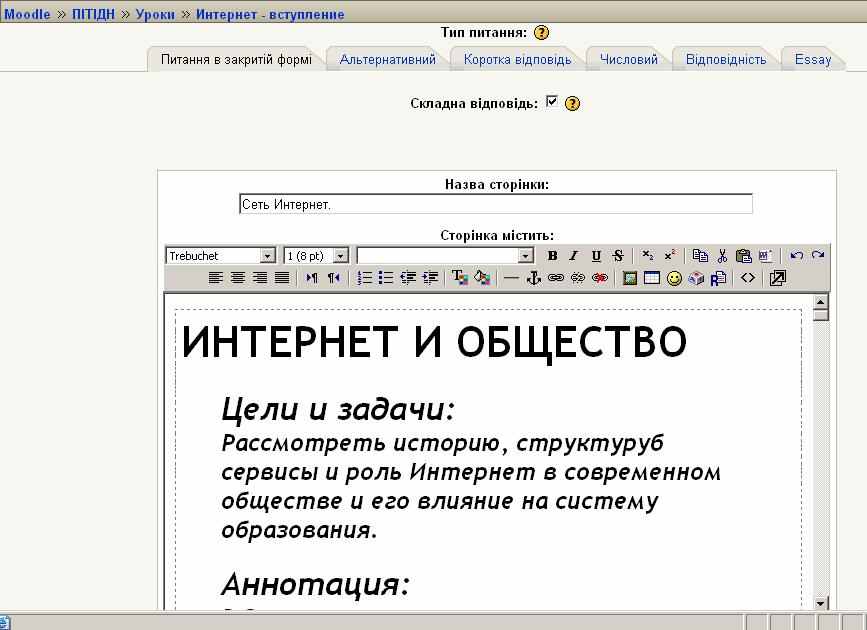Image resolution: width=867 pixels, height=630 pixels.
Task: Toggle HTML source view button
Action: coord(748,278)
